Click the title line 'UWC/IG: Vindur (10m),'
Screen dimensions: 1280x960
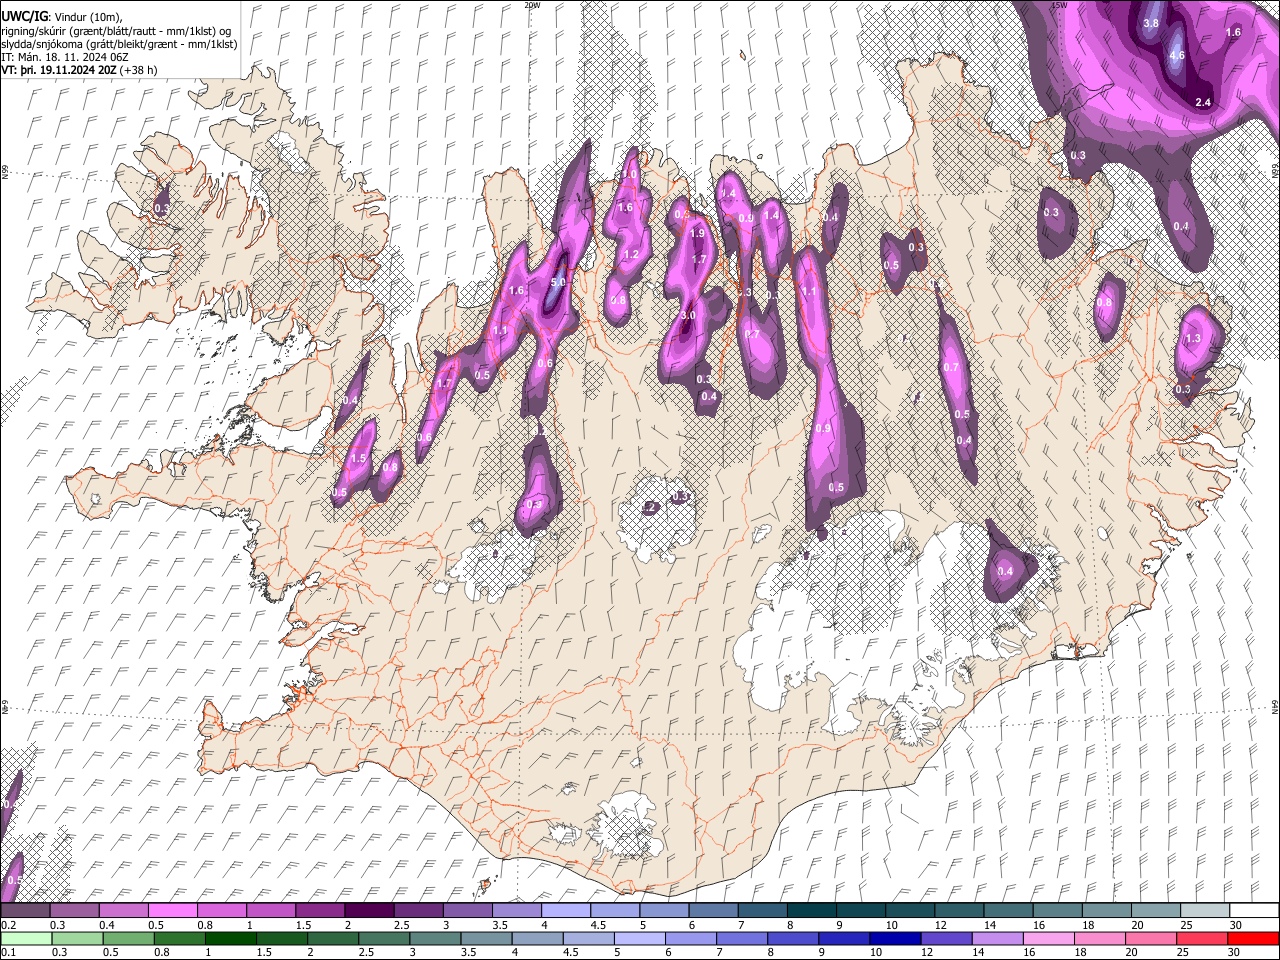pyautogui.click(x=61, y=16)
